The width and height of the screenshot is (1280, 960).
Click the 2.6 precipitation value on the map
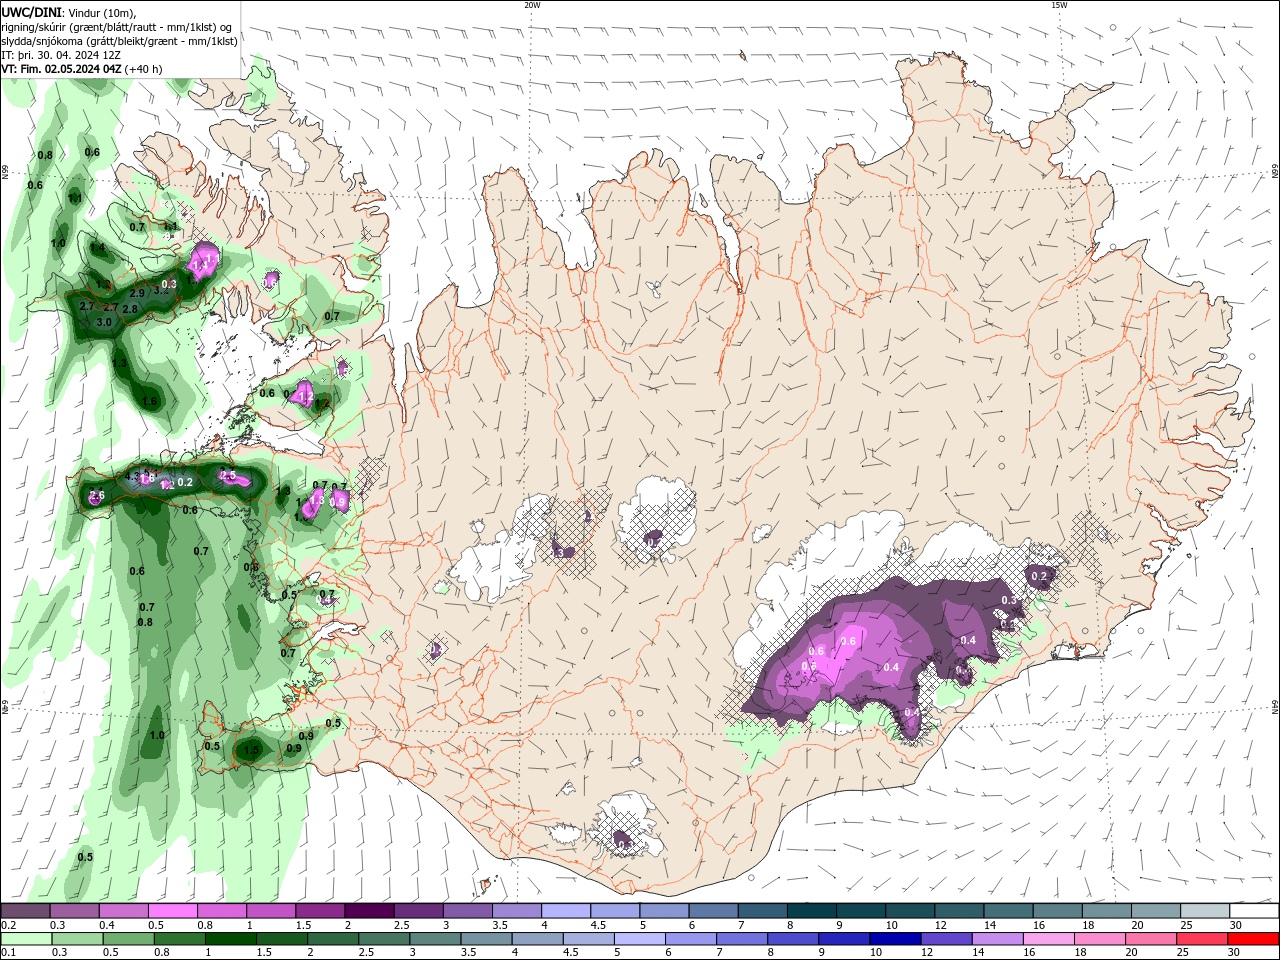(x=97, y=495)
